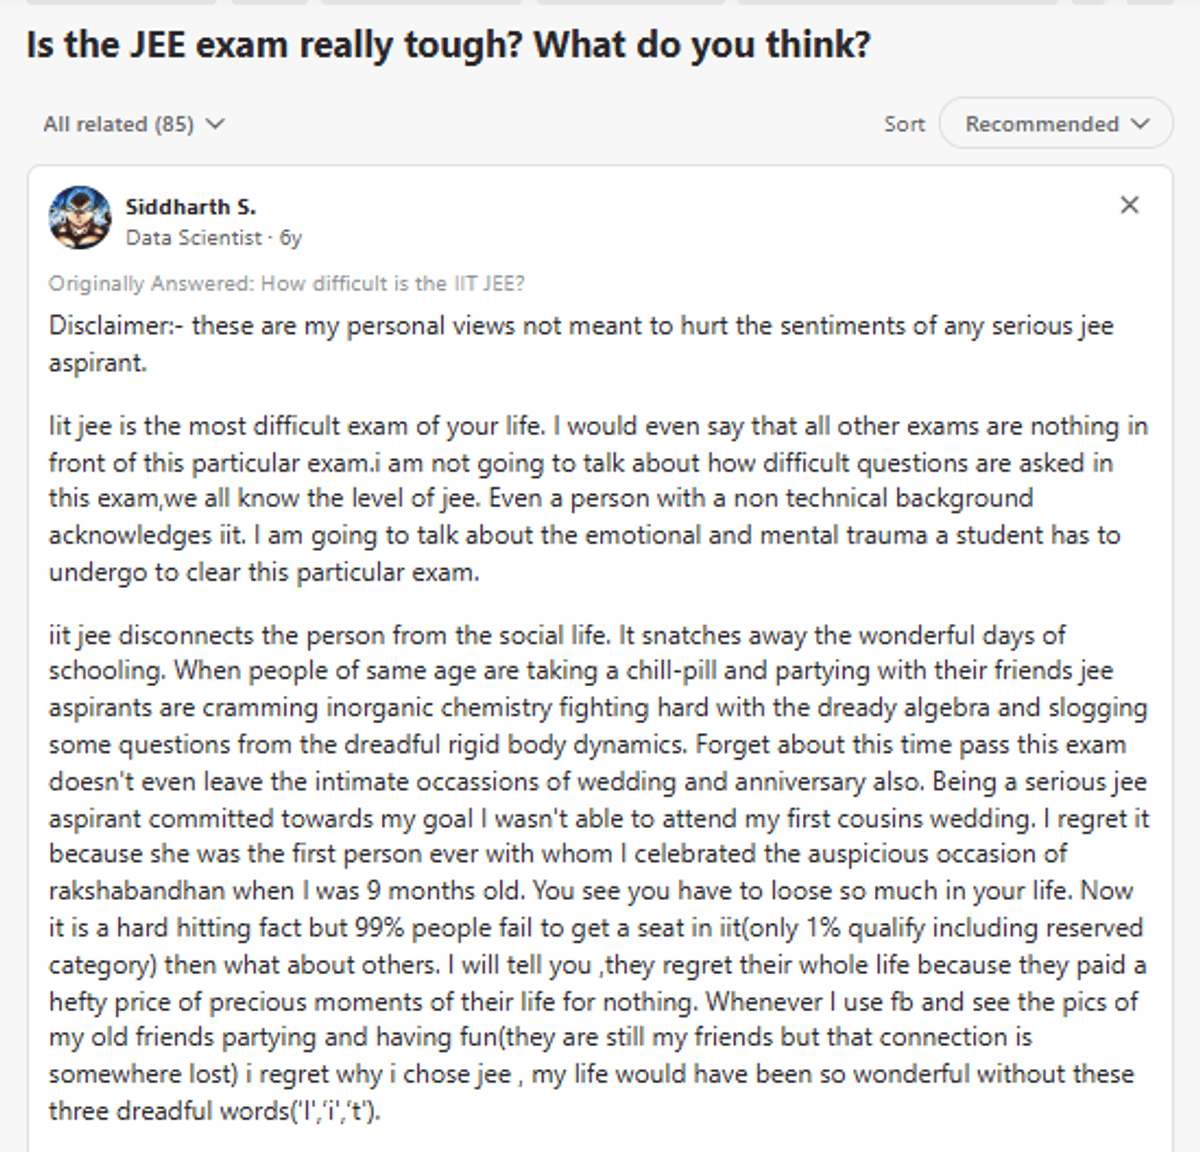Click the Originally Answered note
The width and height of the screenshot is (1200, 1152).
[286, 283]
